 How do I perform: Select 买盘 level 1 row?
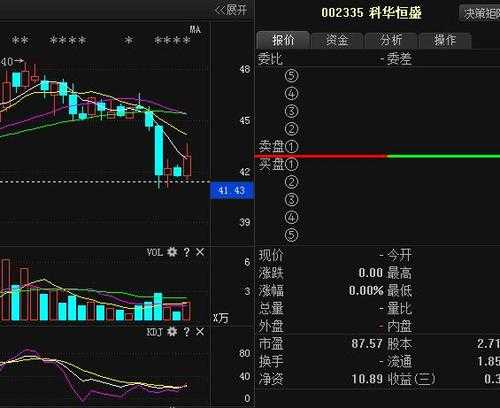pyautogui.click(x=378, y=164)
